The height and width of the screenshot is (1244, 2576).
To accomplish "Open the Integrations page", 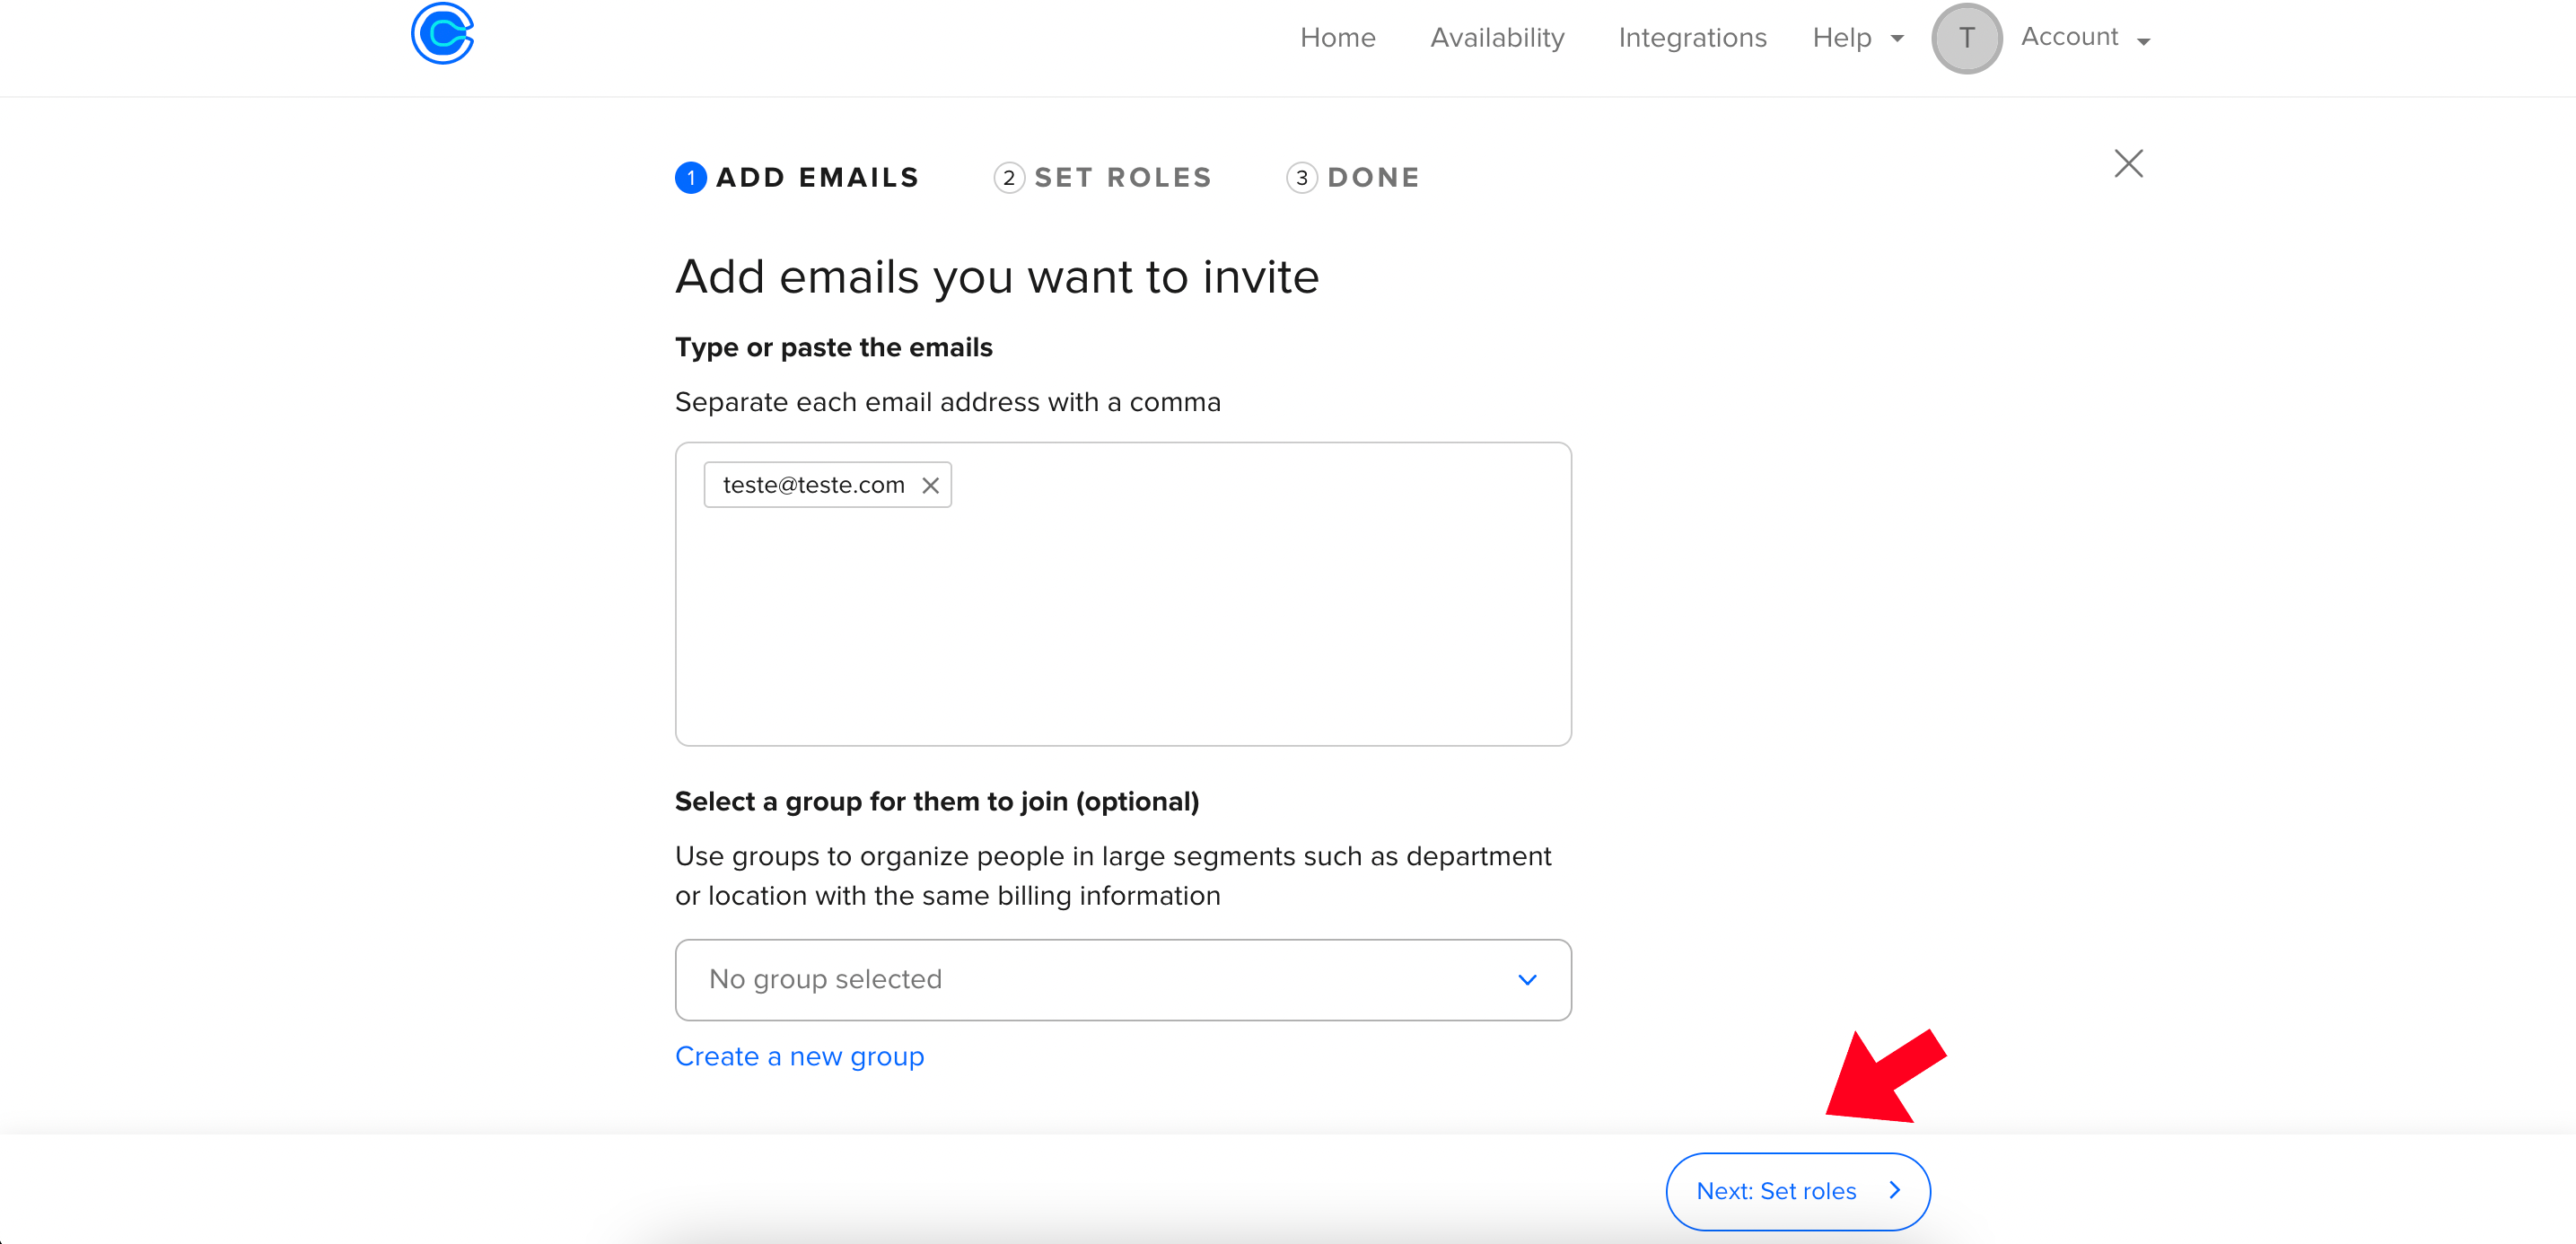I will [1692, 38].
